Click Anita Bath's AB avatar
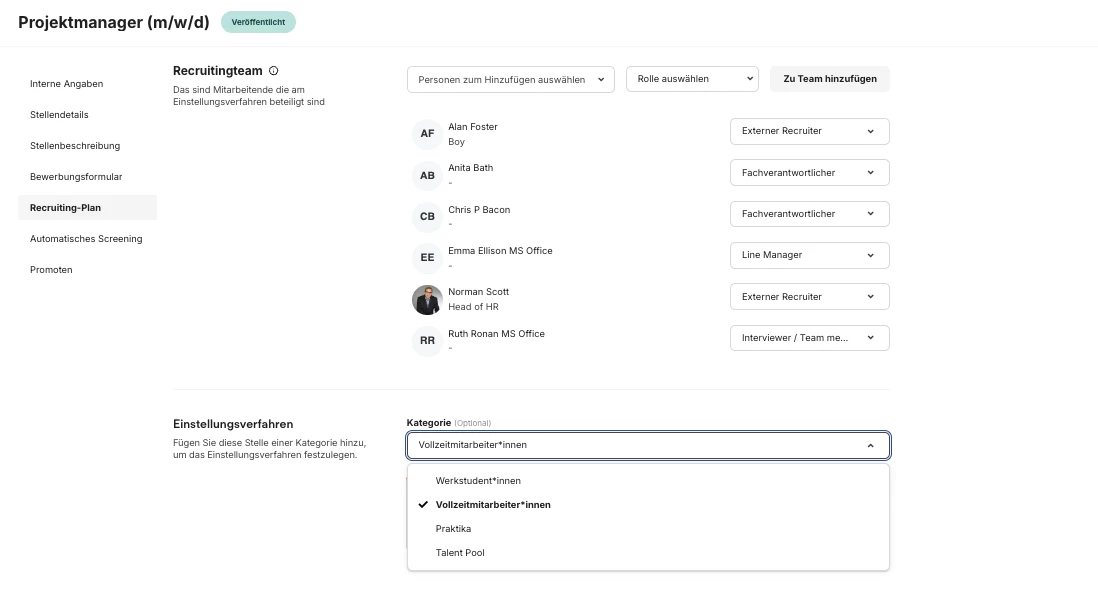Viewport: 1098px width, 606px height. click(x=427, y=175)
